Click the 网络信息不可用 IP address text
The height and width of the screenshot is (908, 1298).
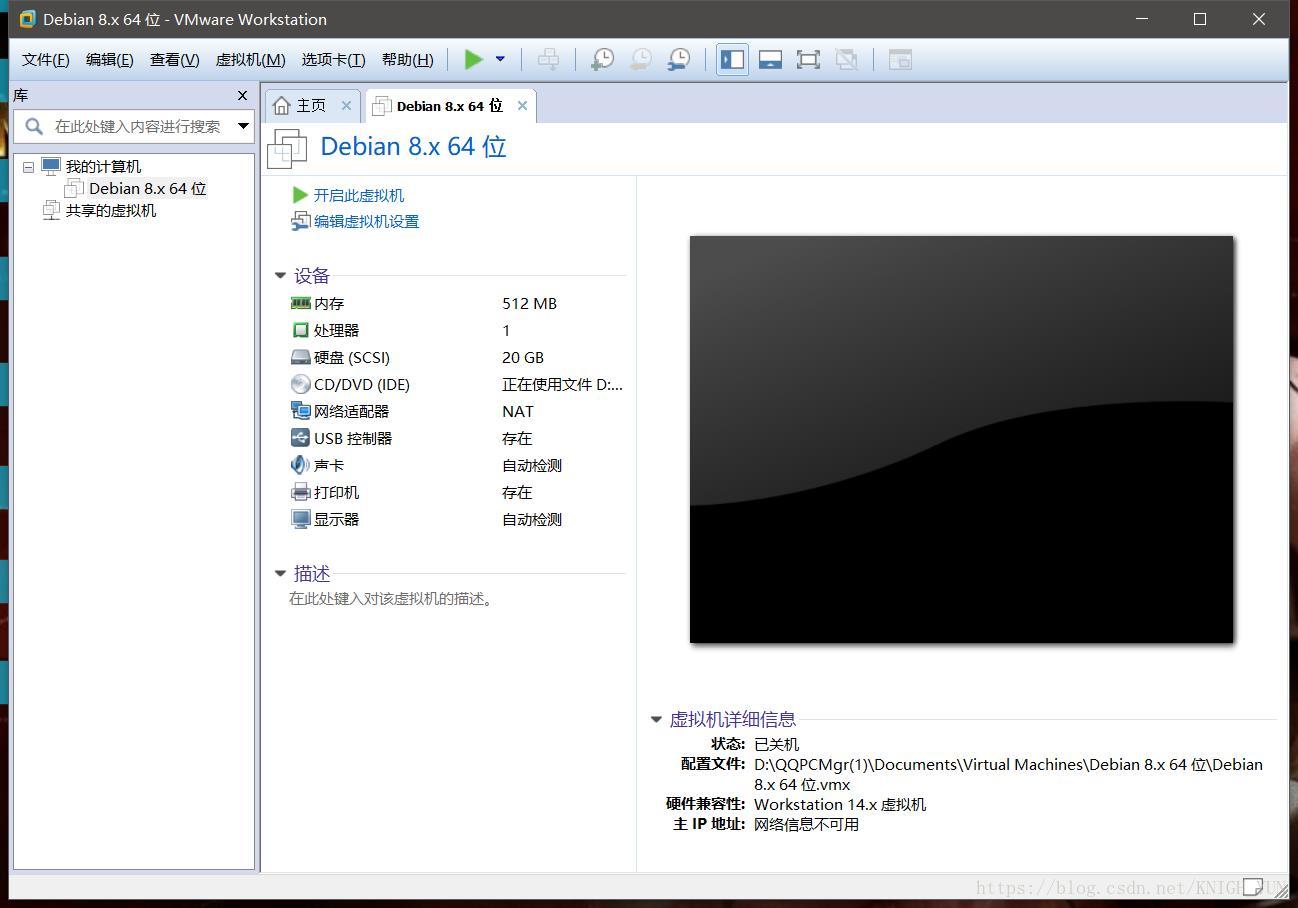coord(806,824)
